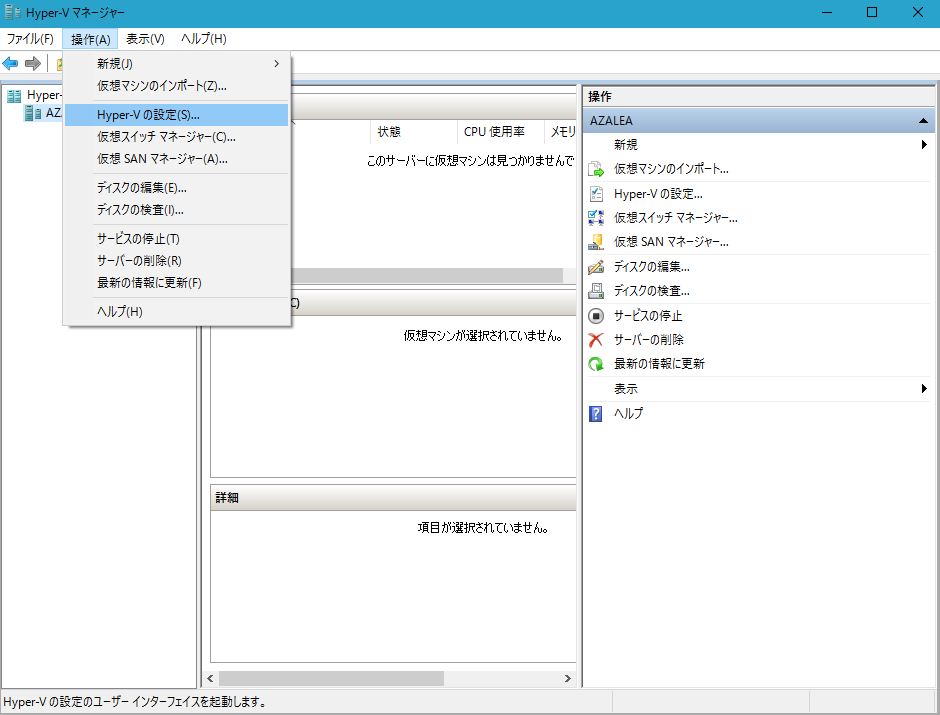This screenshot has width=940, height=715.
Task: Click the 操作 pane title header
Action: click(758, 96)
